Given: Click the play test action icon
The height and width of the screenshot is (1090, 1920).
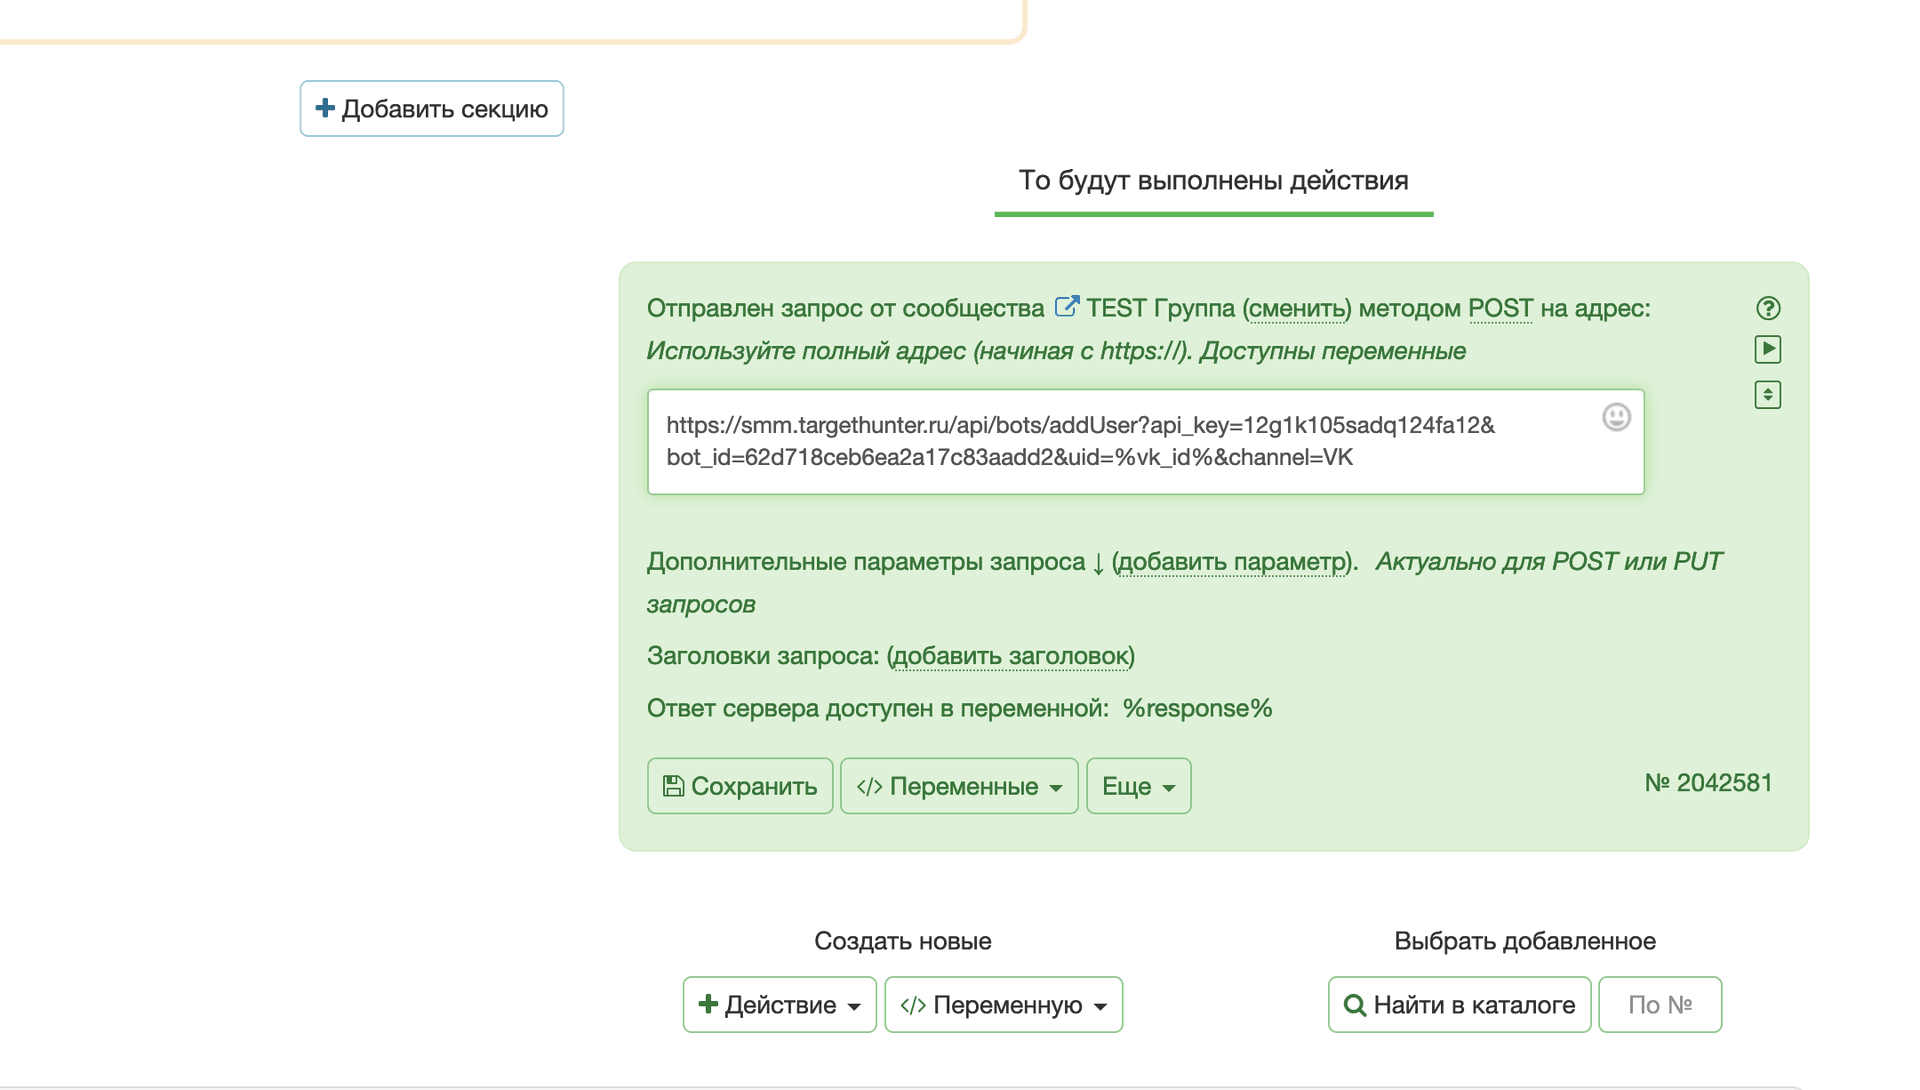Looking at the screenshot, I should [x=1767, y=349].
